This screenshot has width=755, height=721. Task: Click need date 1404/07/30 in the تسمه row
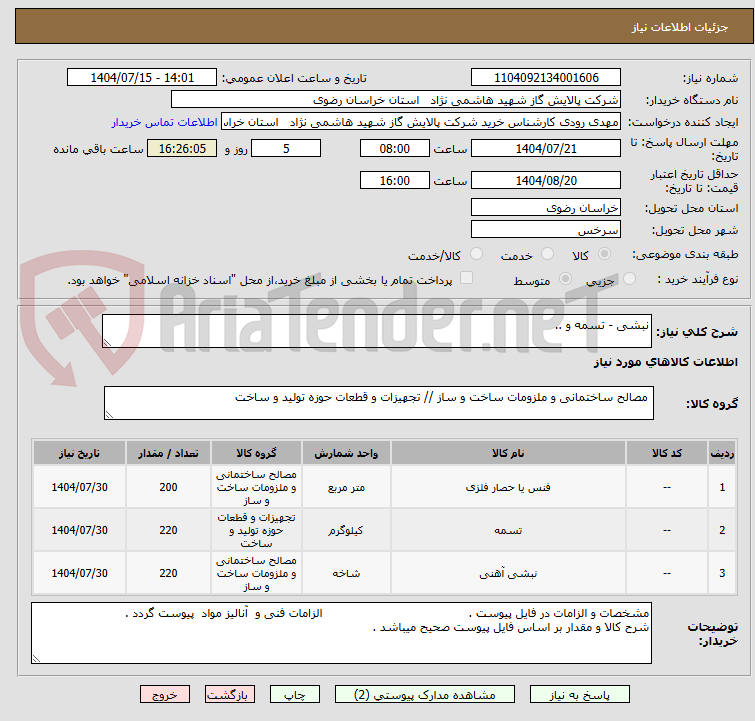79,530
